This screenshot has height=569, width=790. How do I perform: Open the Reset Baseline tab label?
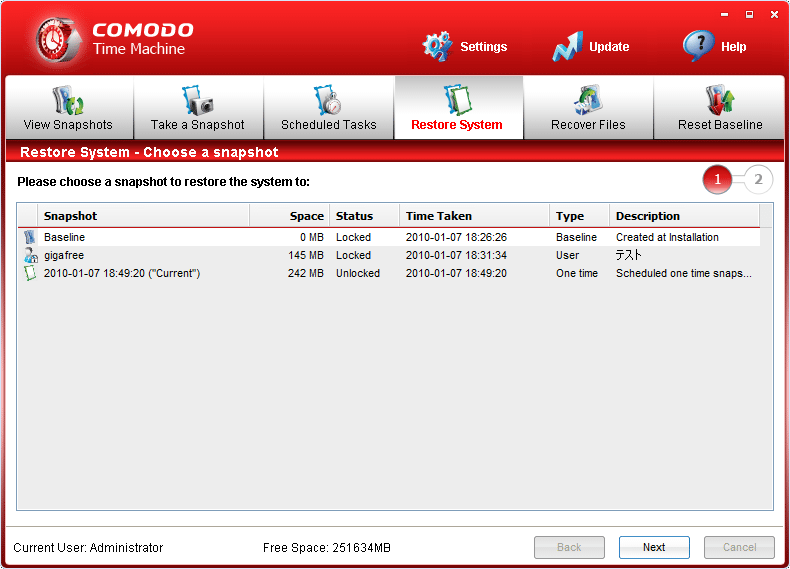(x=720, y=124)
